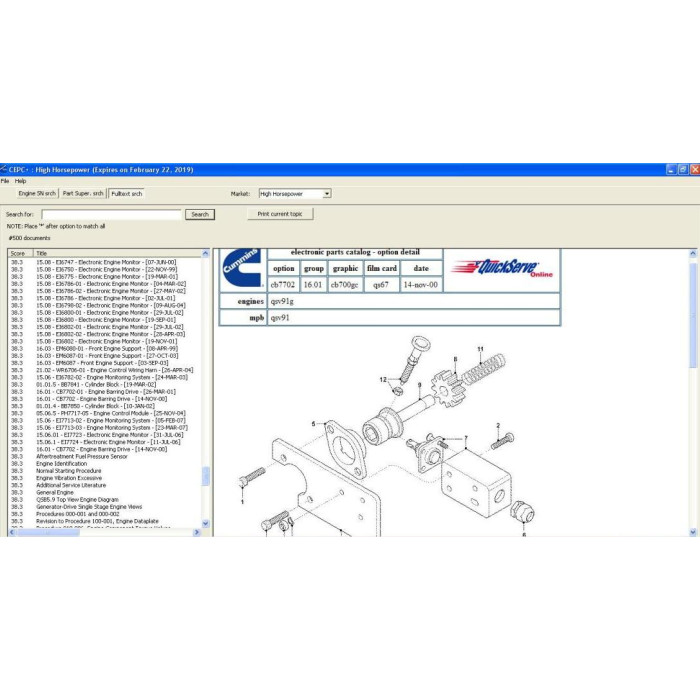Select Engine Identification row
The width and height of the screenshot is (700, 700).
pos(62,464)
